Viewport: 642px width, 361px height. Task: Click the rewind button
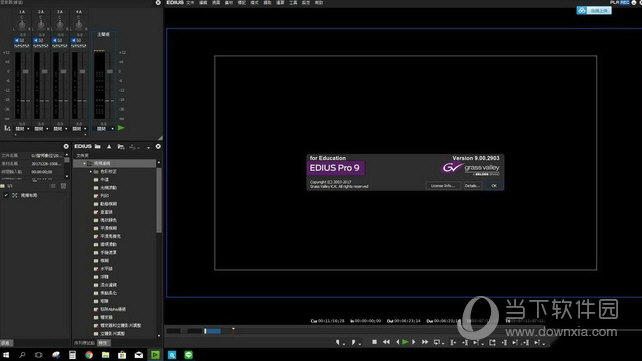386,342
